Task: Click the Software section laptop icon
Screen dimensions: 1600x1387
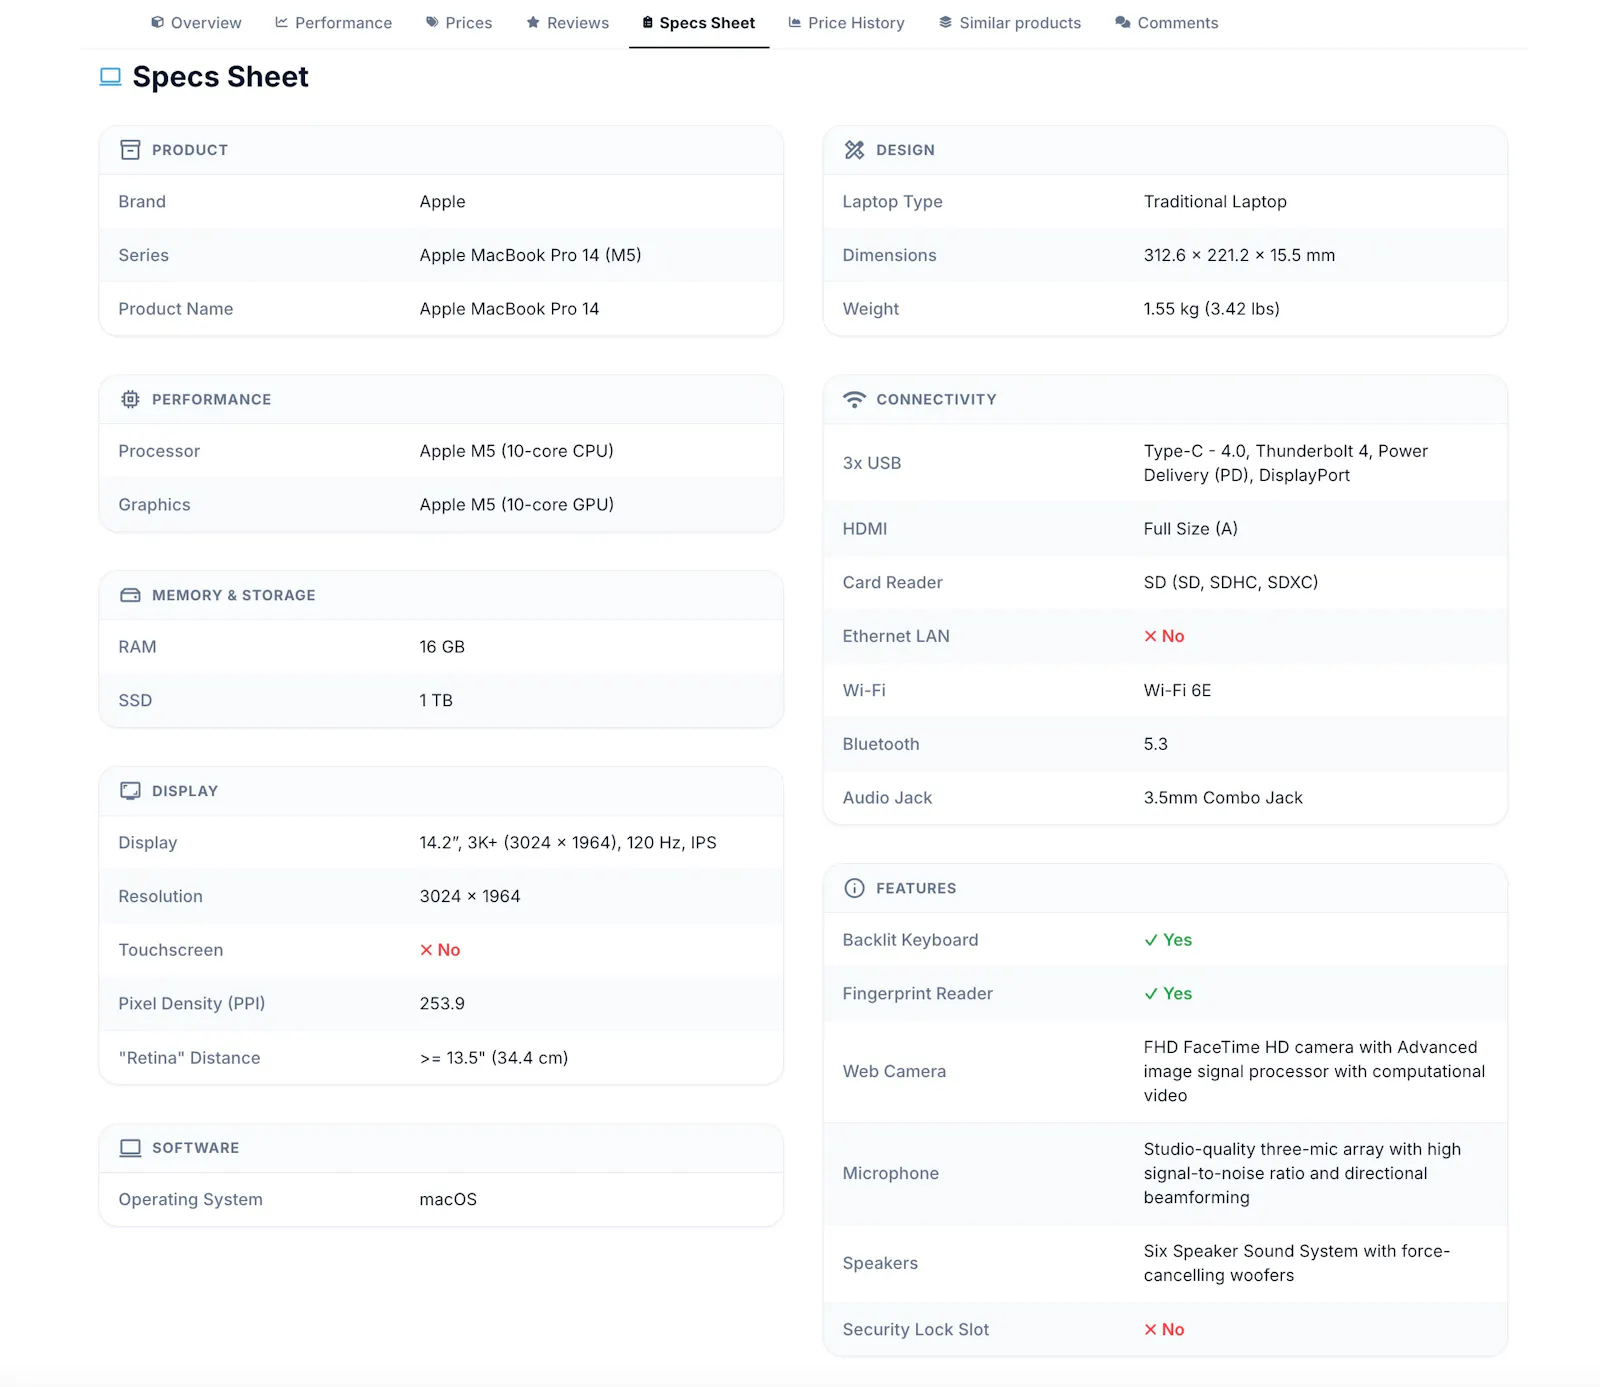Action: click(x=130, y=1148)
